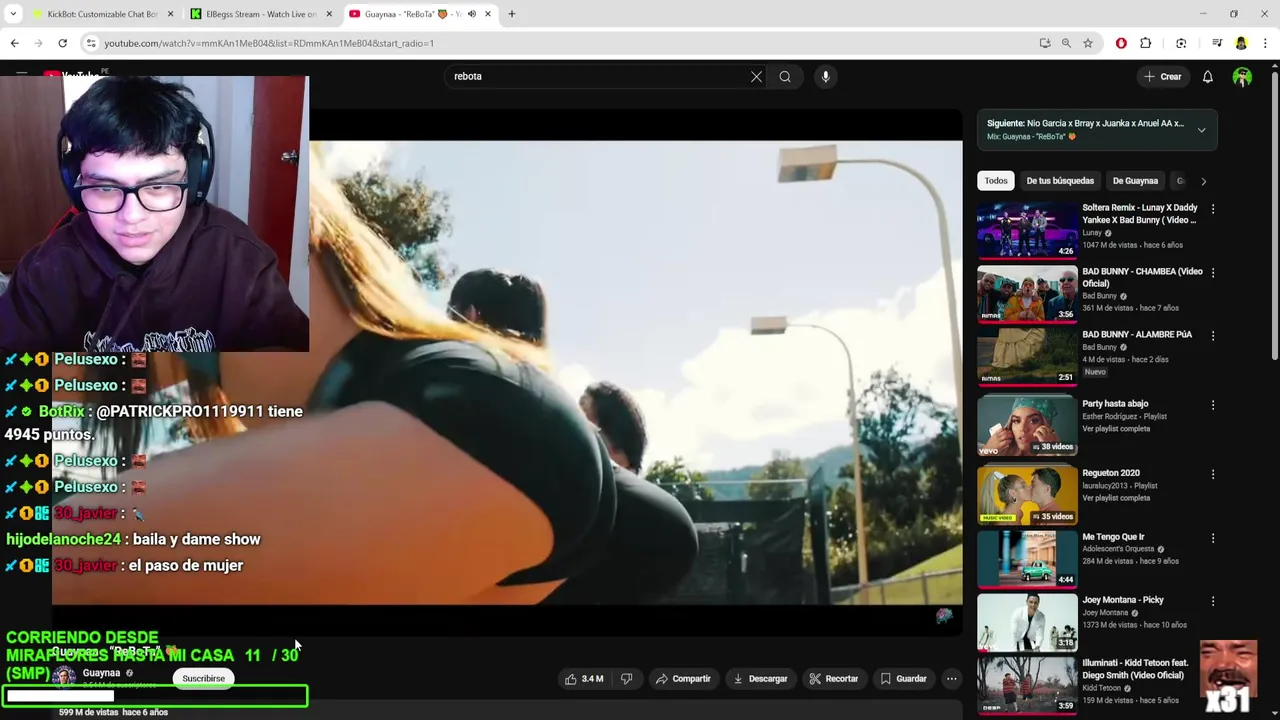Select De tus búsquedas filter chip
The height and width of the screenshot is (720, 1280).
pyautogui.click(x=1060, y=181)
